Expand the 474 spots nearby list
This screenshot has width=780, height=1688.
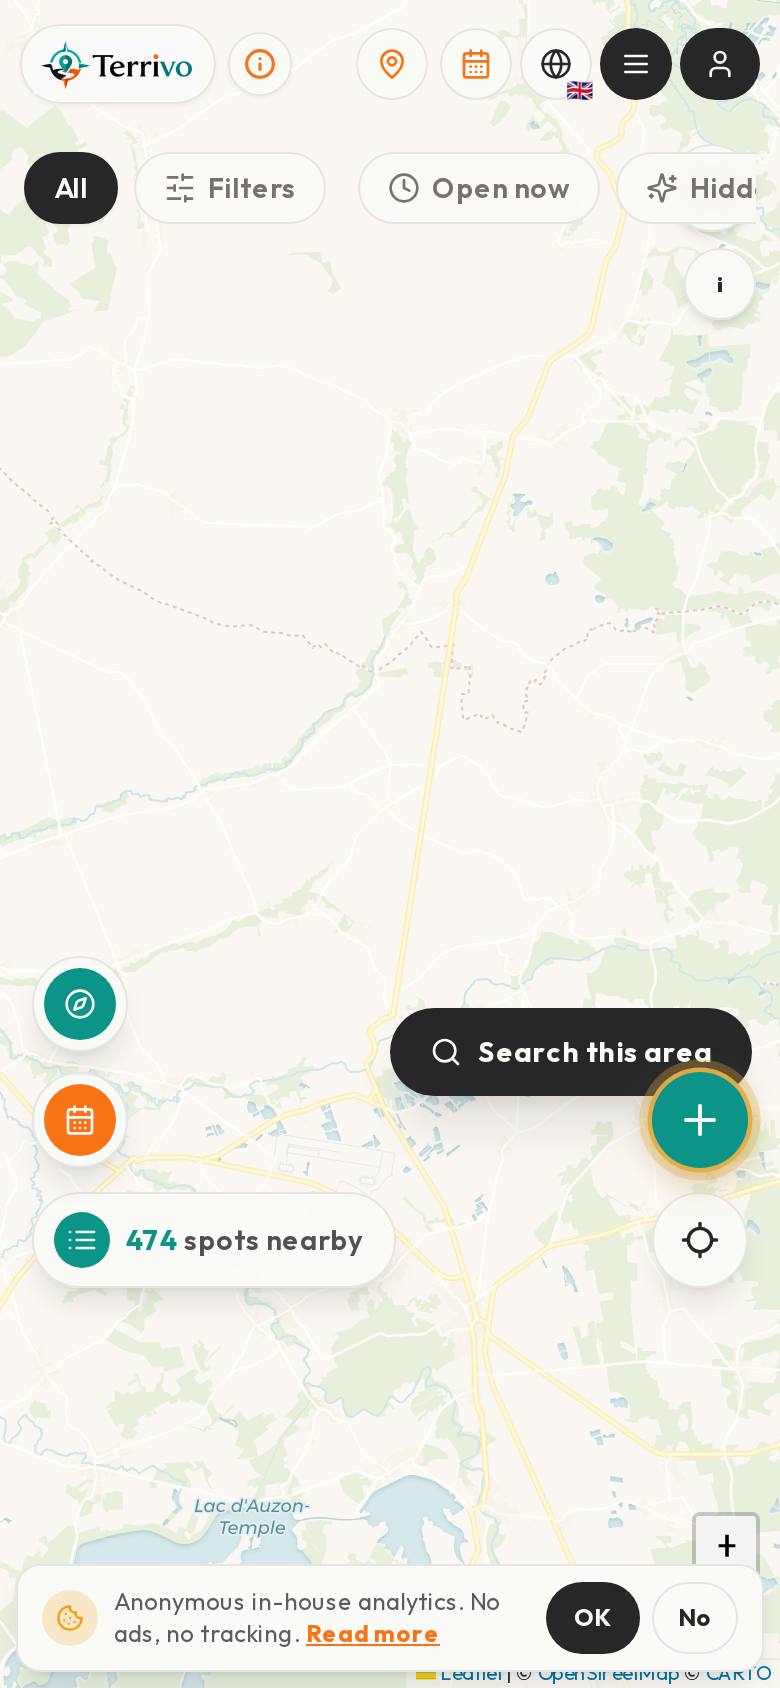pyautogui.click(x=214, y=1240)
